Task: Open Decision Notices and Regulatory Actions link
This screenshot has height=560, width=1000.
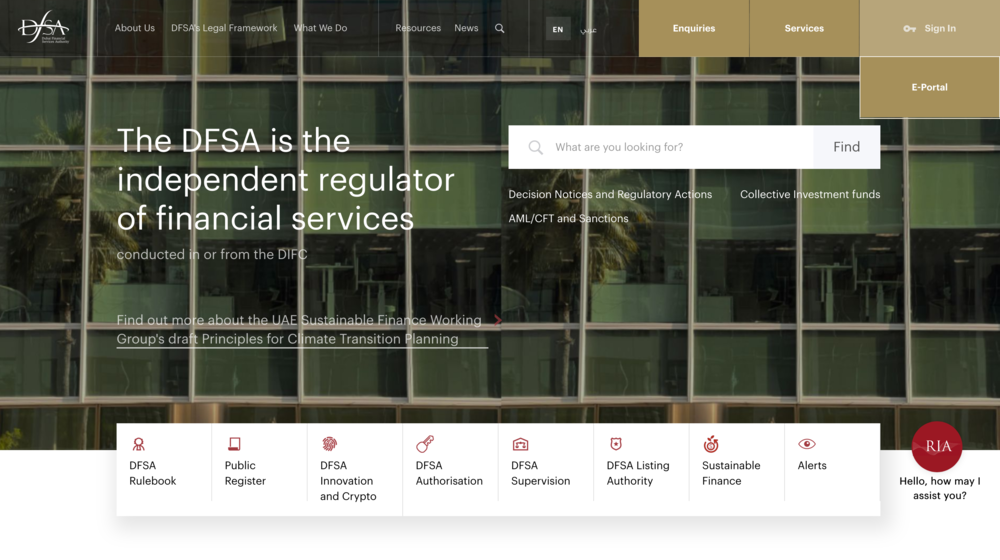Action: click(x=610, y=195)
